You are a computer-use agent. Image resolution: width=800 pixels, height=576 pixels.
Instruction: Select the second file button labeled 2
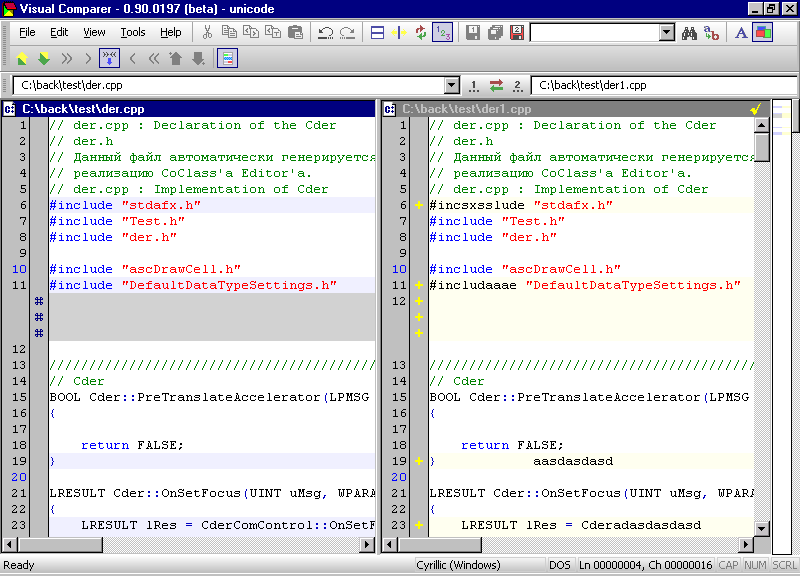tap(517, 86)
